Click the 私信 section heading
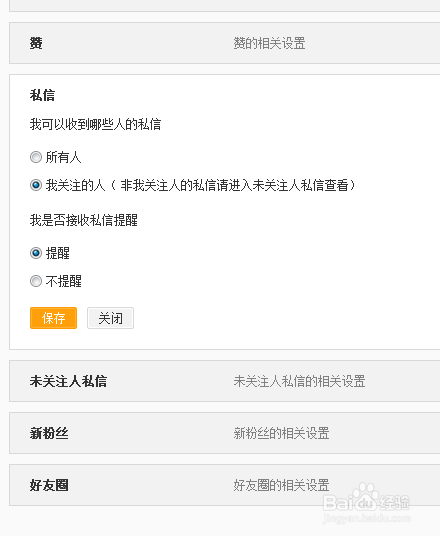 pyautogui.click(x=42, y=95)
